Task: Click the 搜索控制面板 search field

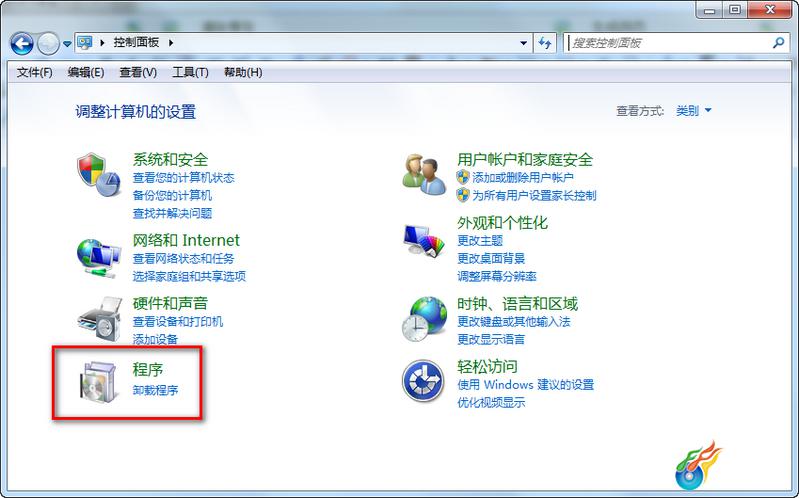Action: [670, 43]
